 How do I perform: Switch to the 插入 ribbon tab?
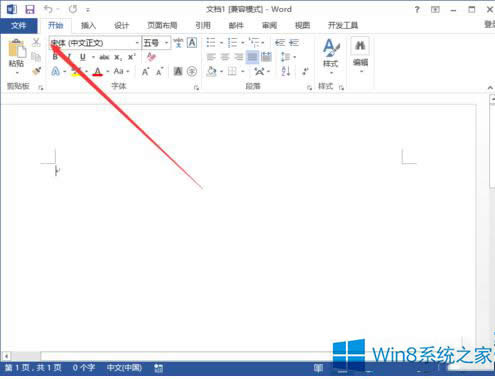pyautogui.click(x=88, y=25)
